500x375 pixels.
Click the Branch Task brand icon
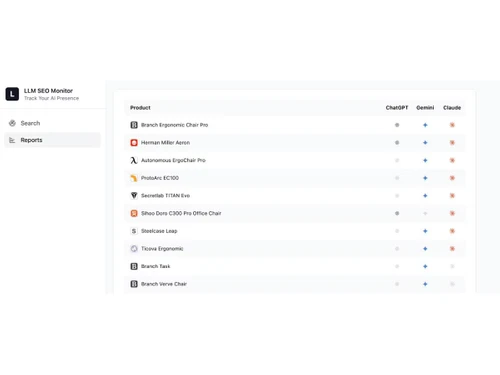click(134, 266)
